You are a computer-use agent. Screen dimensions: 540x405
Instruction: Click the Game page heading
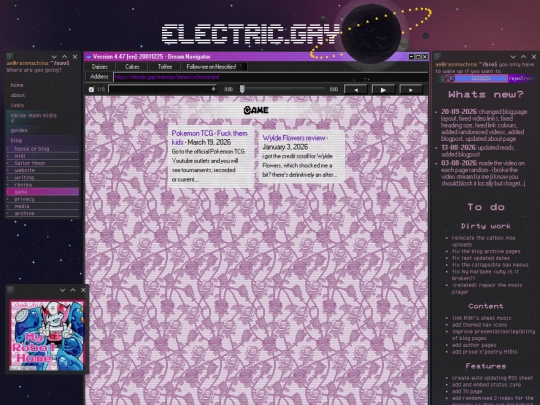pos(256,110)
